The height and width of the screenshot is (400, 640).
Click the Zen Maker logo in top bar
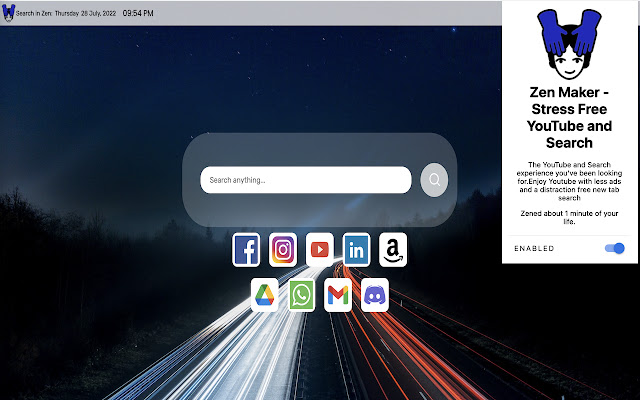9,13
